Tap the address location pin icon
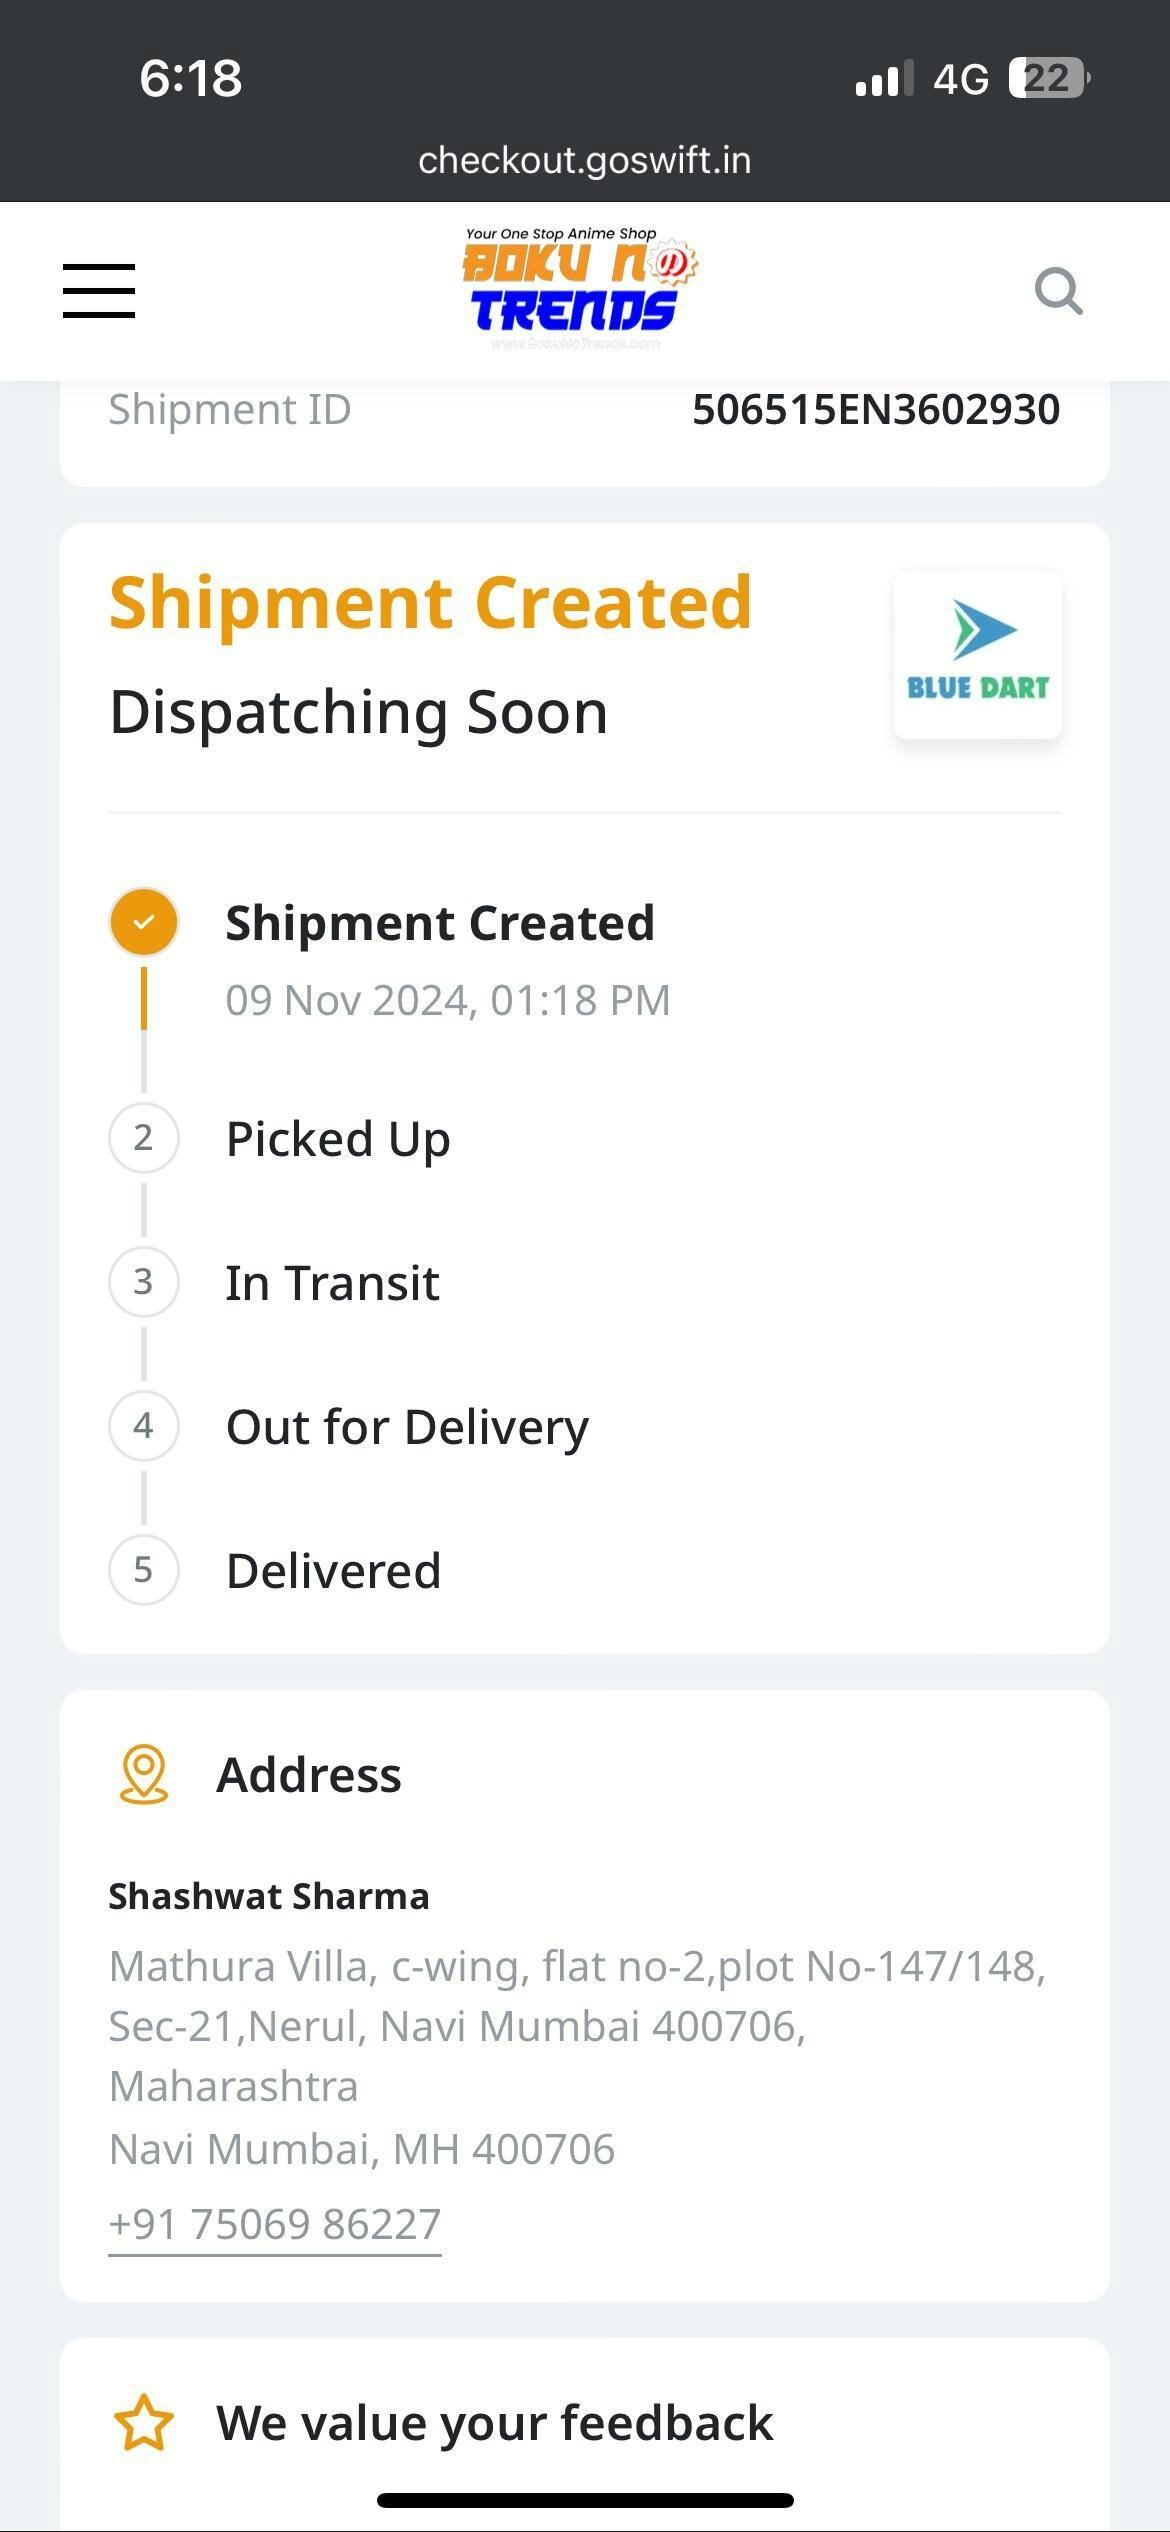The height and width of the screenshot is (2532, 1170). [x=144, y=1775]
